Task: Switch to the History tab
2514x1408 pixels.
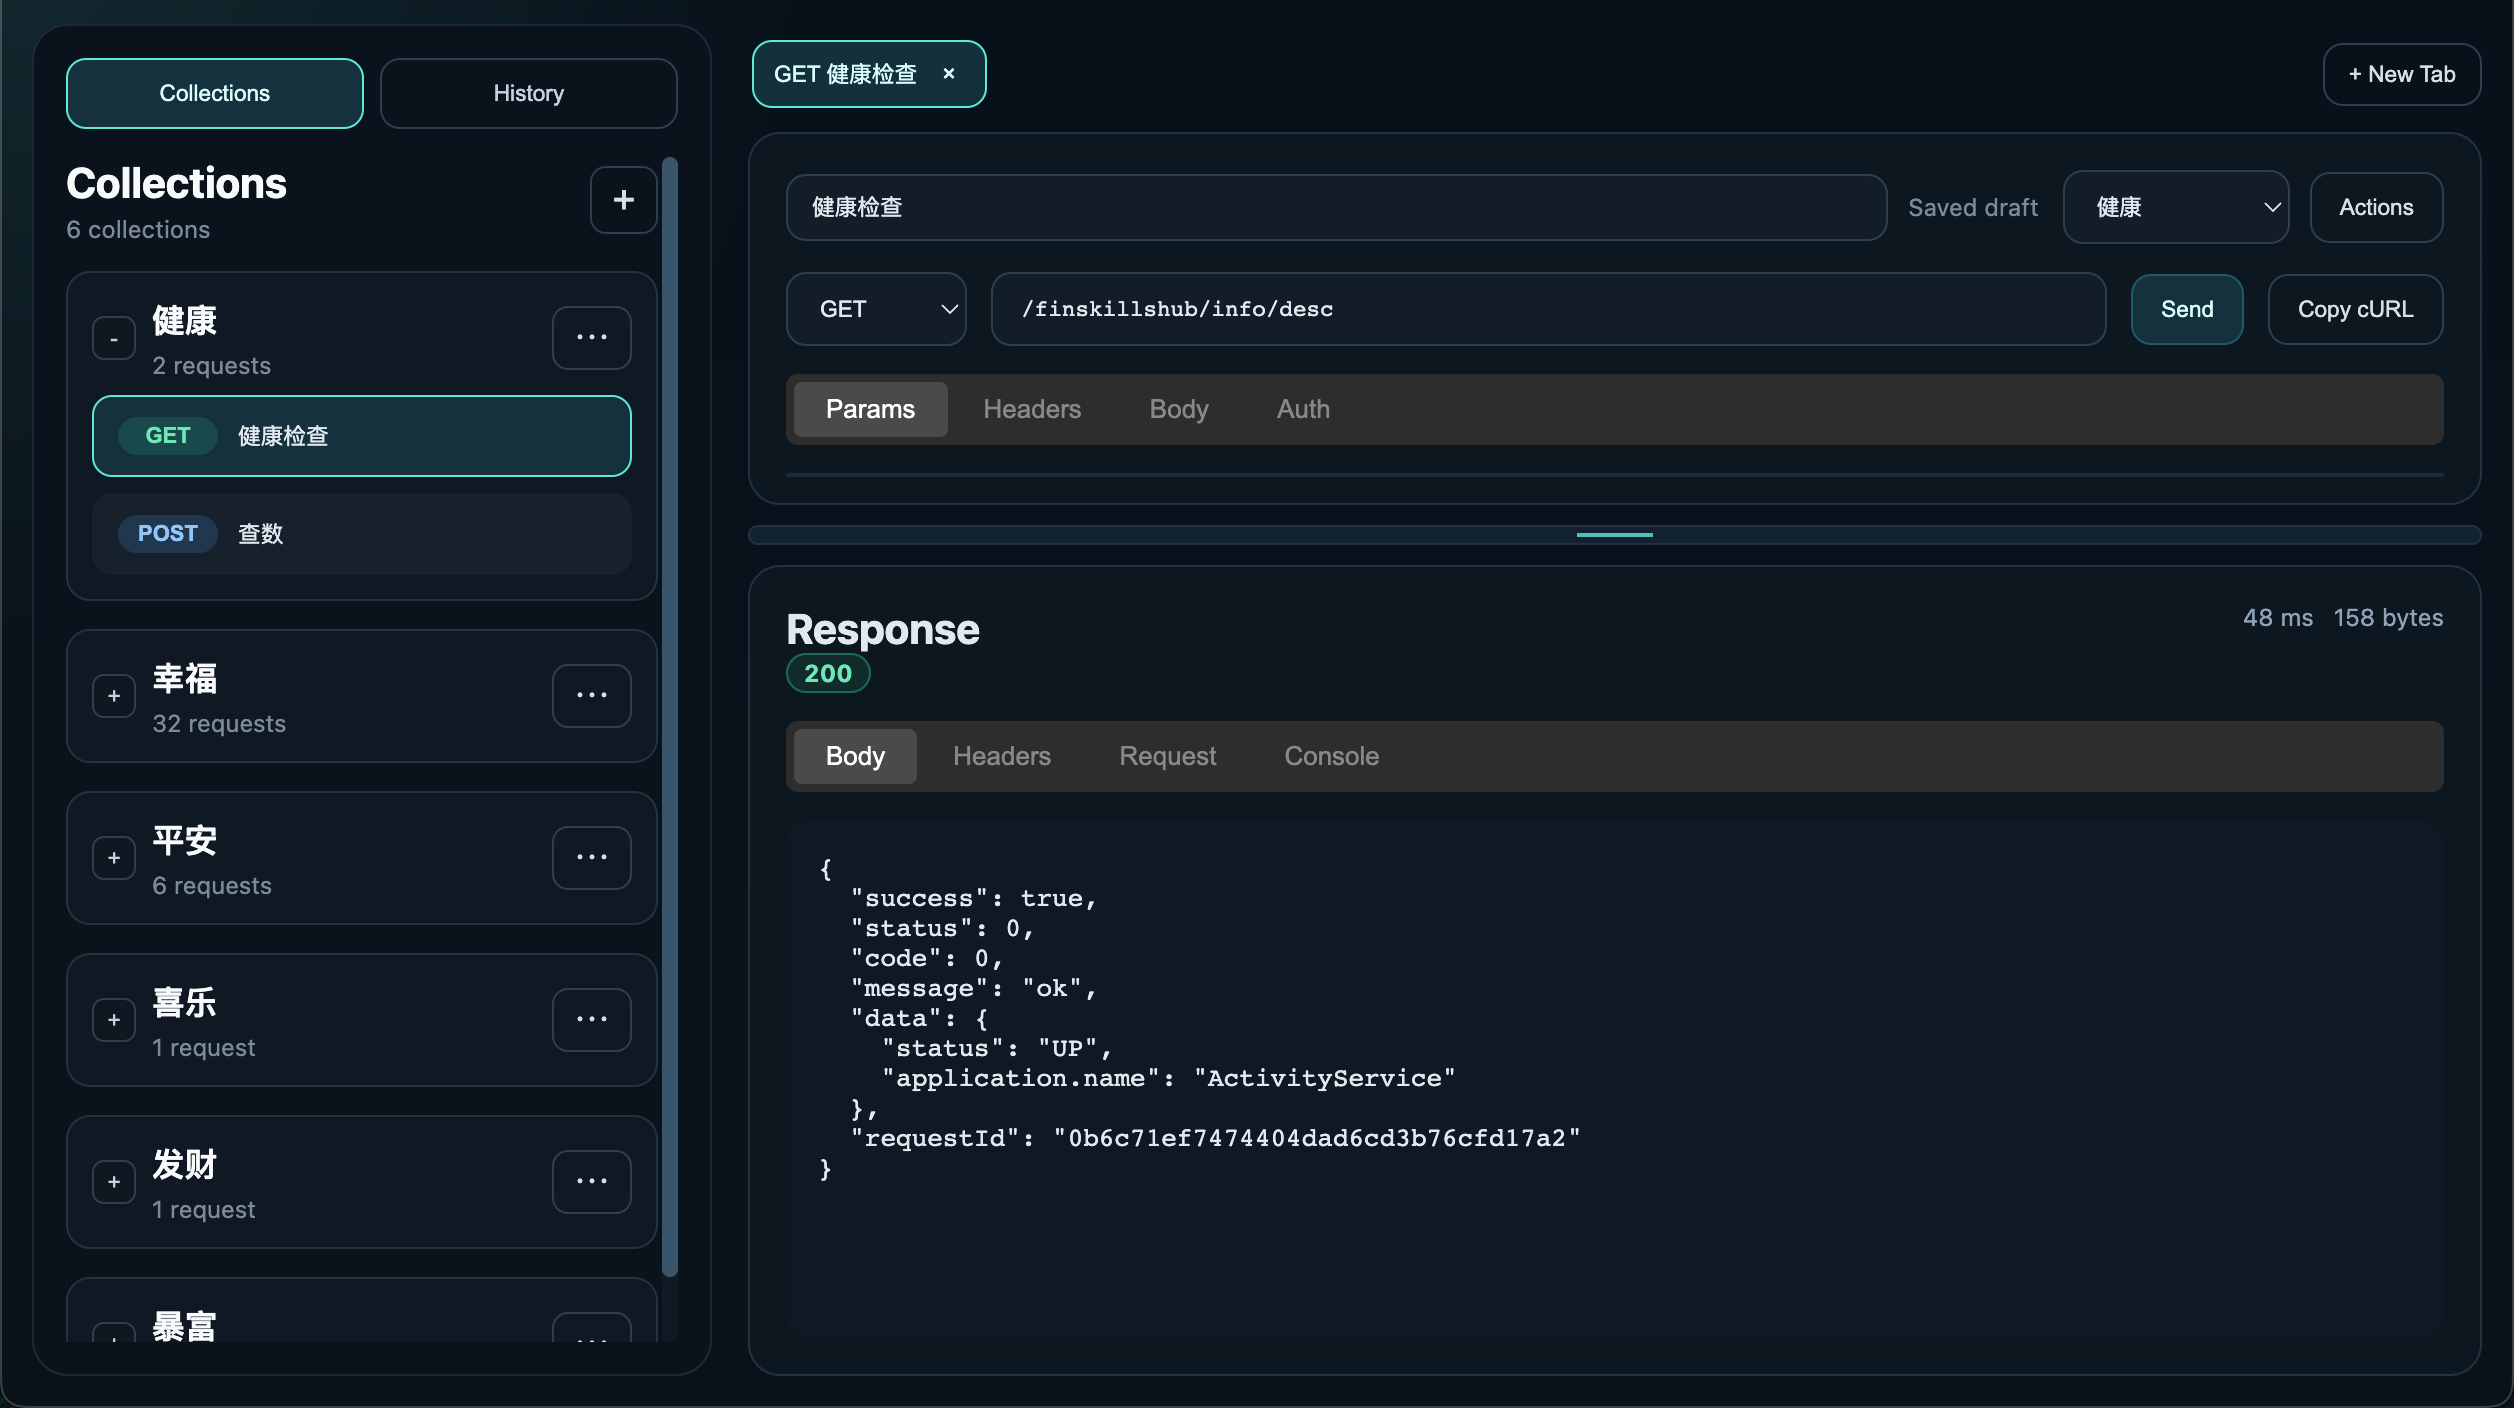Action: pyautogui.click(x=528, y=93)
